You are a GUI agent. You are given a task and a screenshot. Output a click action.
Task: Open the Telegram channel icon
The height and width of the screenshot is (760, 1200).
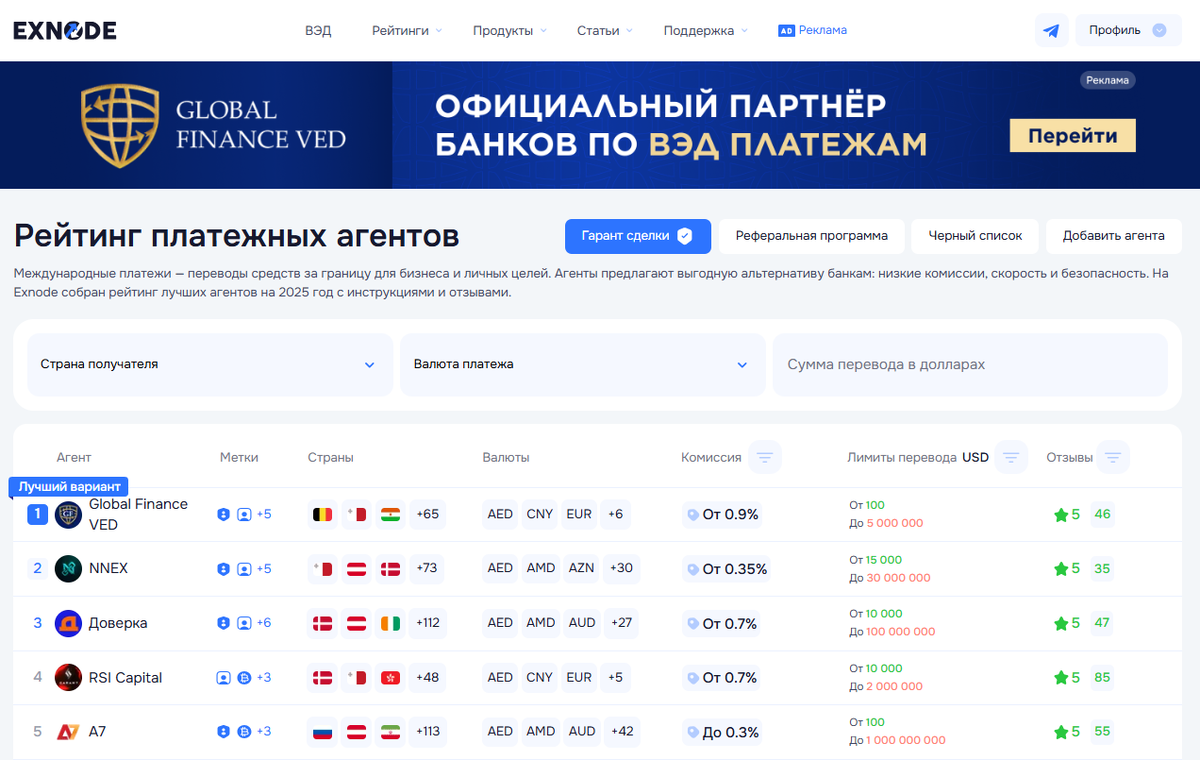pos(1051,30)
